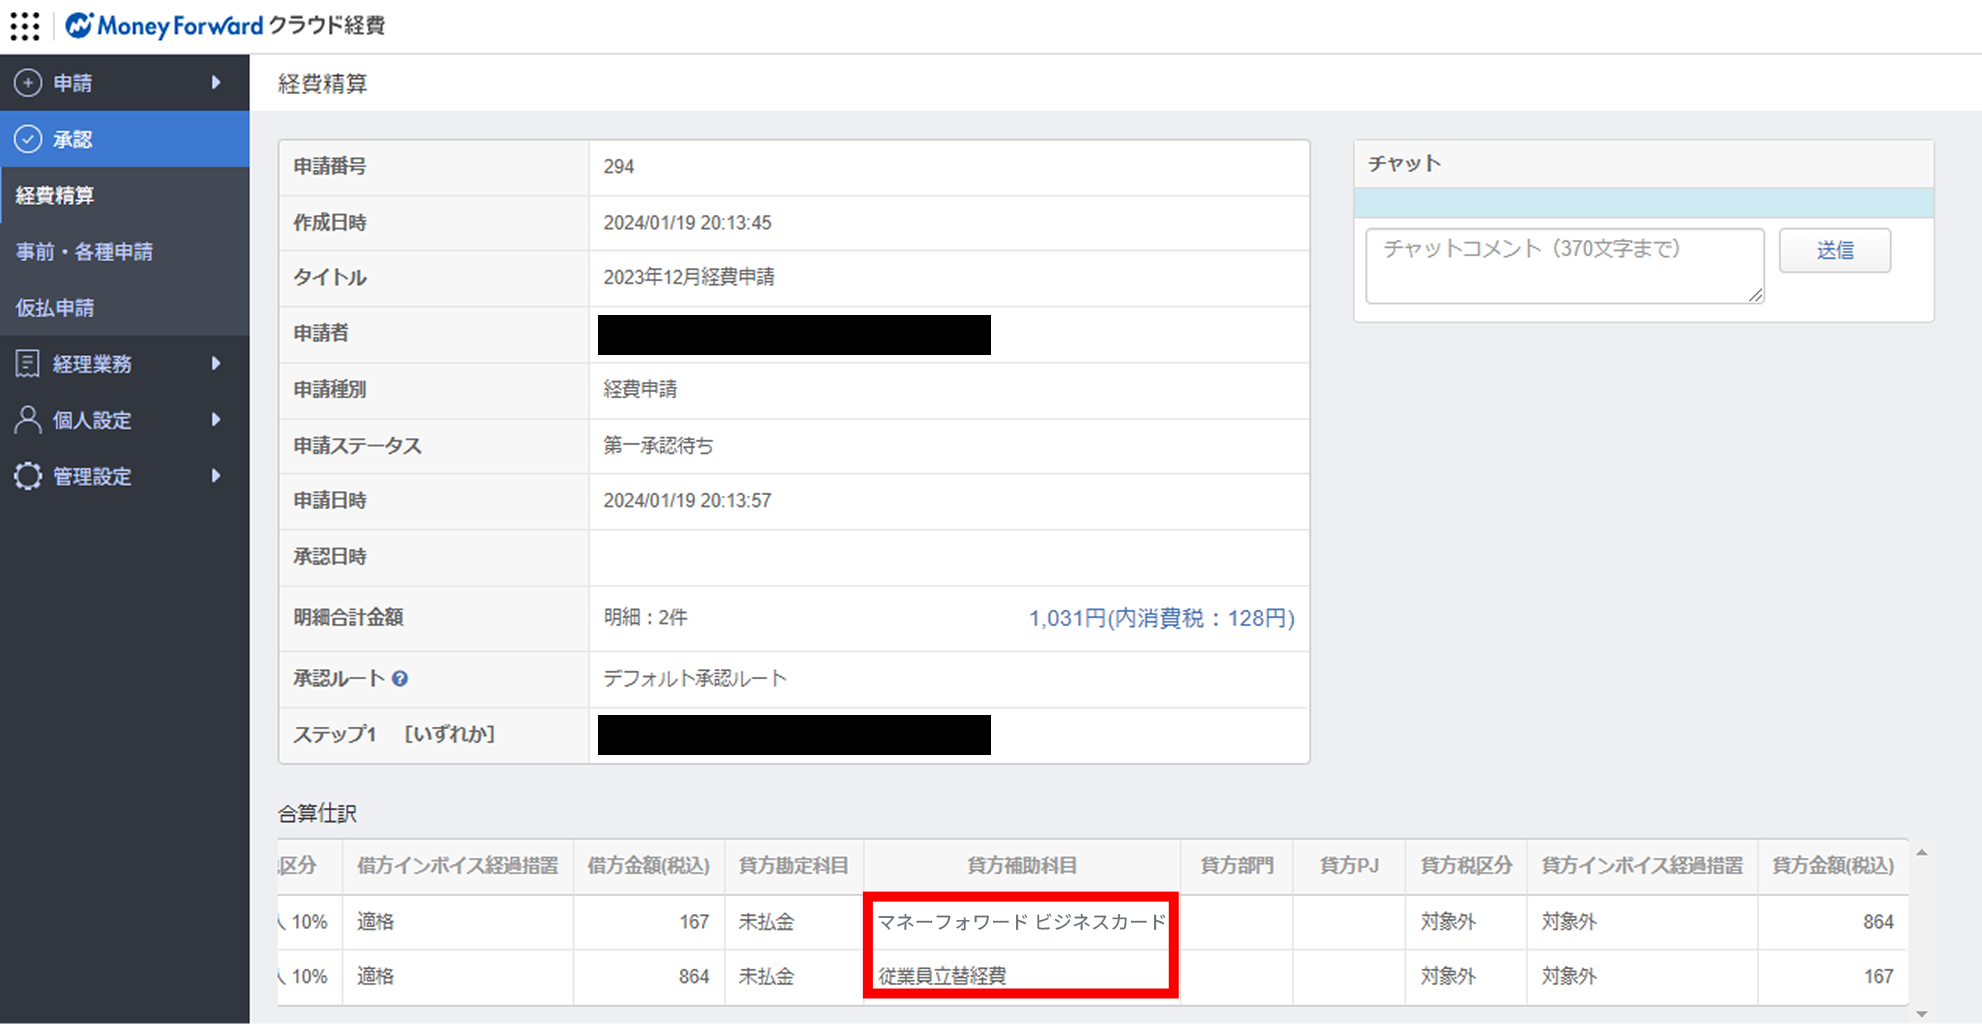Click in the chat comment text box
The width and height of the screenshot is (1982, 1024).
click(1564, 265)
